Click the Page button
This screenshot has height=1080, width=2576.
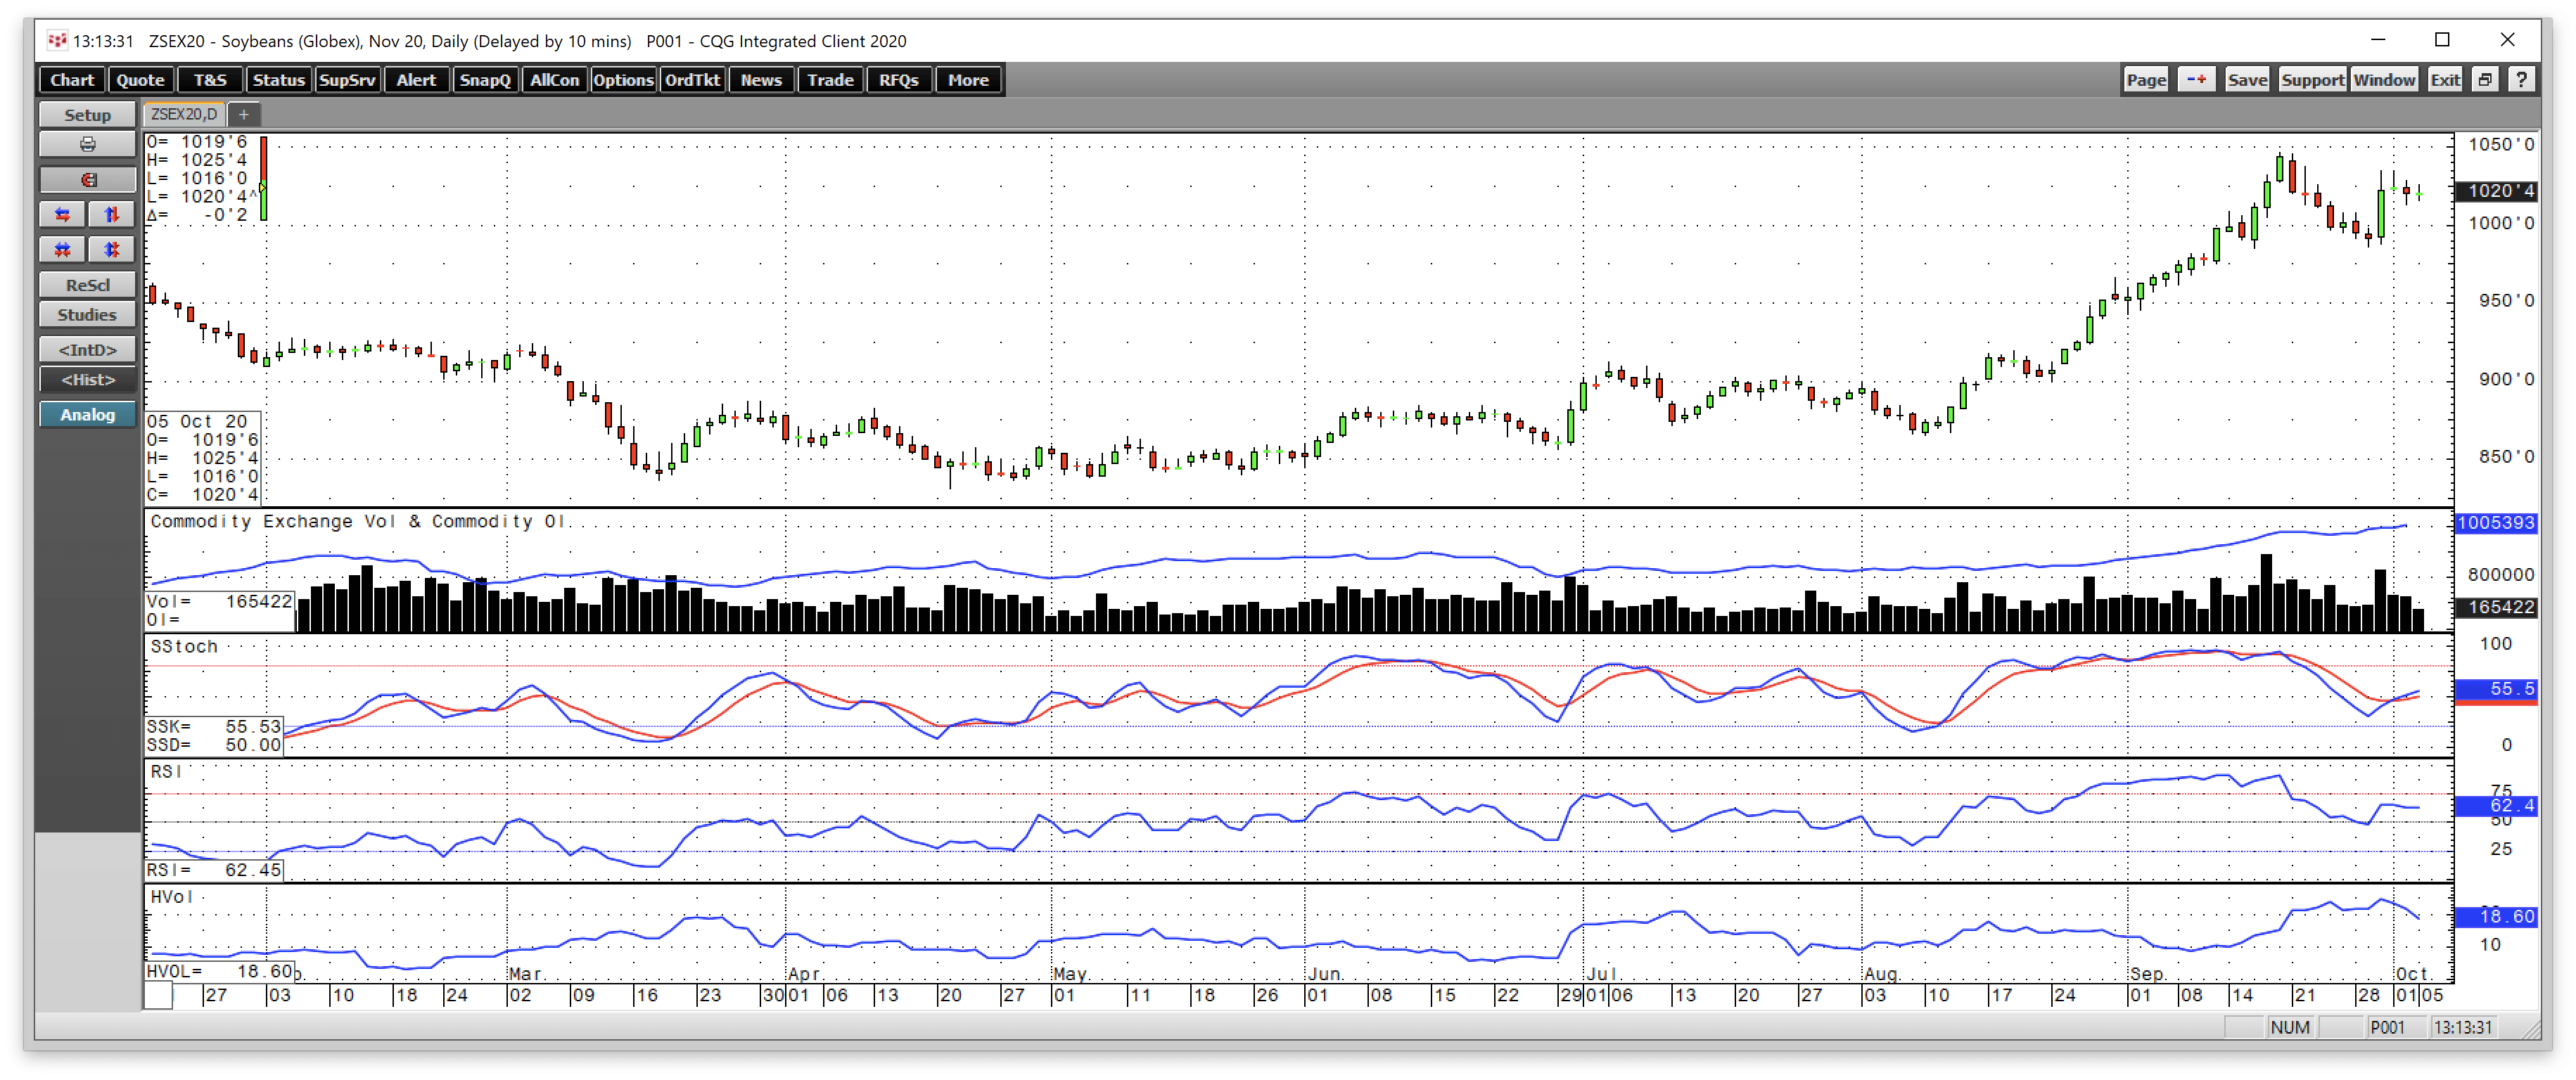pyautogui.click(x=2146, y=80)
